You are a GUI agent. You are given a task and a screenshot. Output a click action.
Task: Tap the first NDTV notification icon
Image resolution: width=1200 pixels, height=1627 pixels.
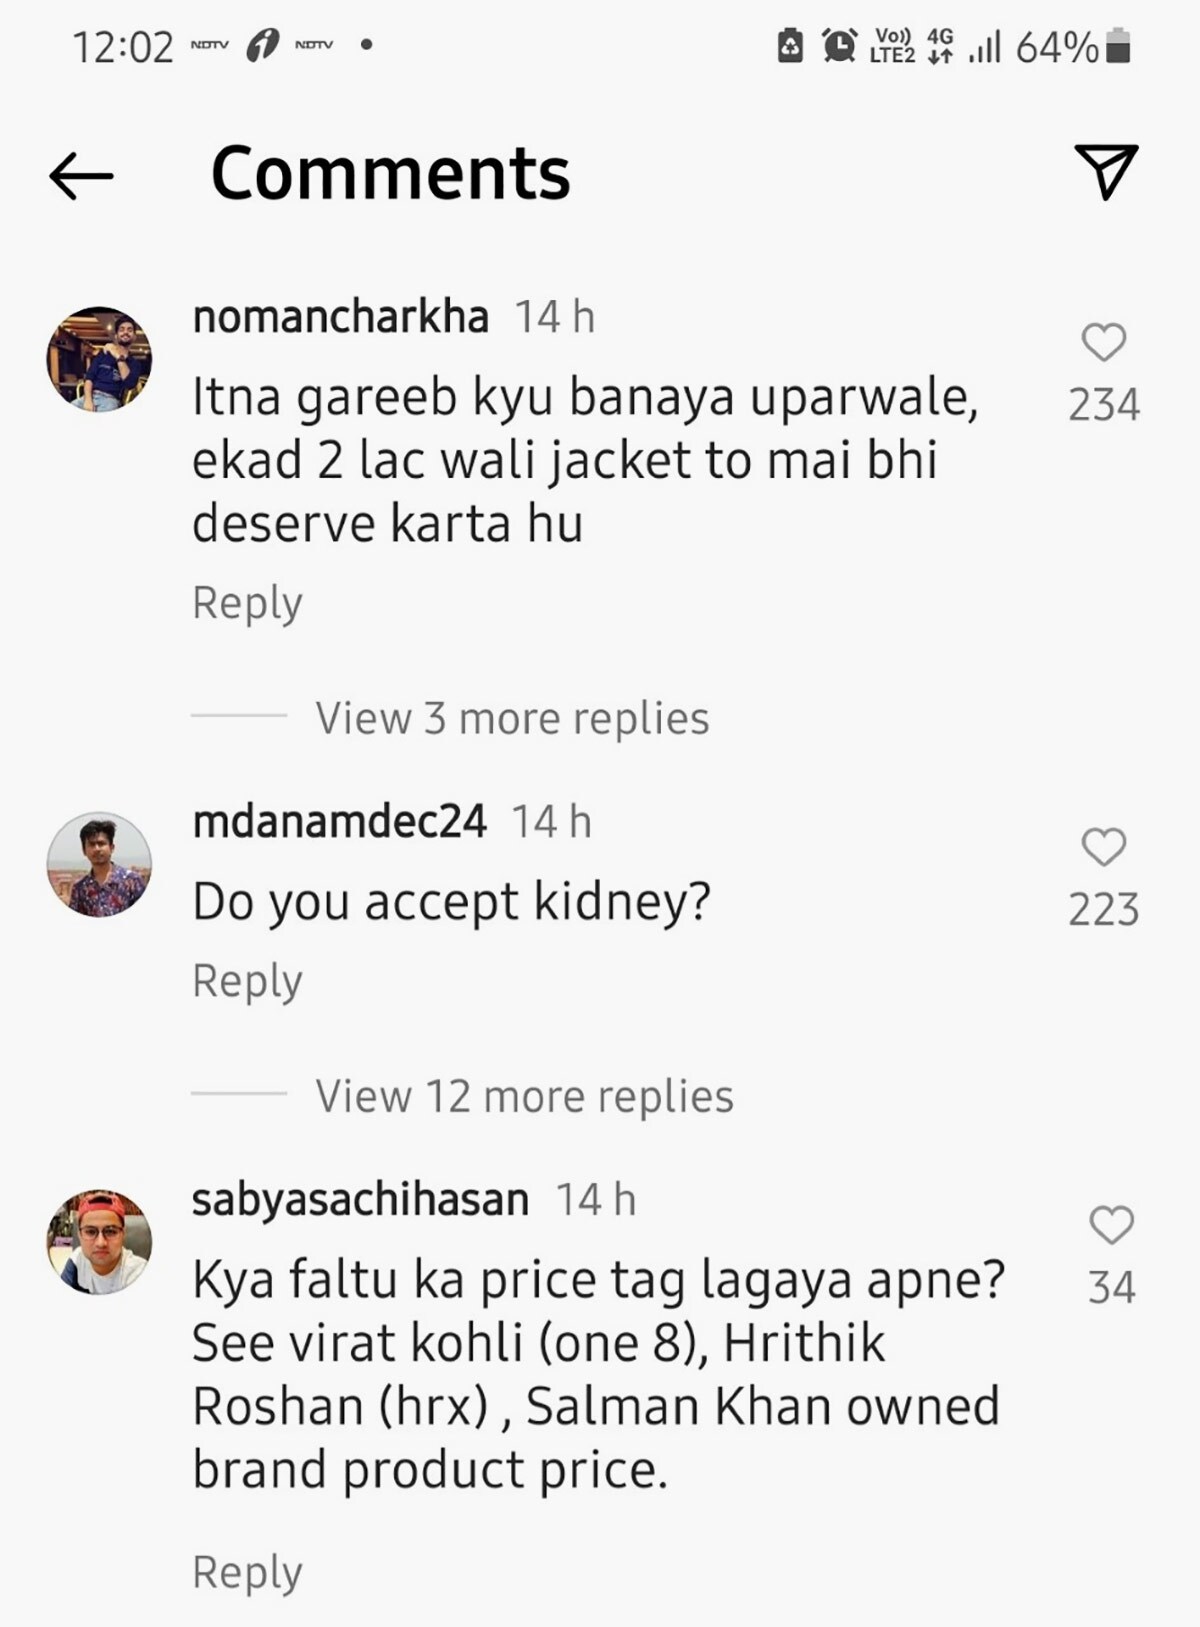tap(209, 45)
